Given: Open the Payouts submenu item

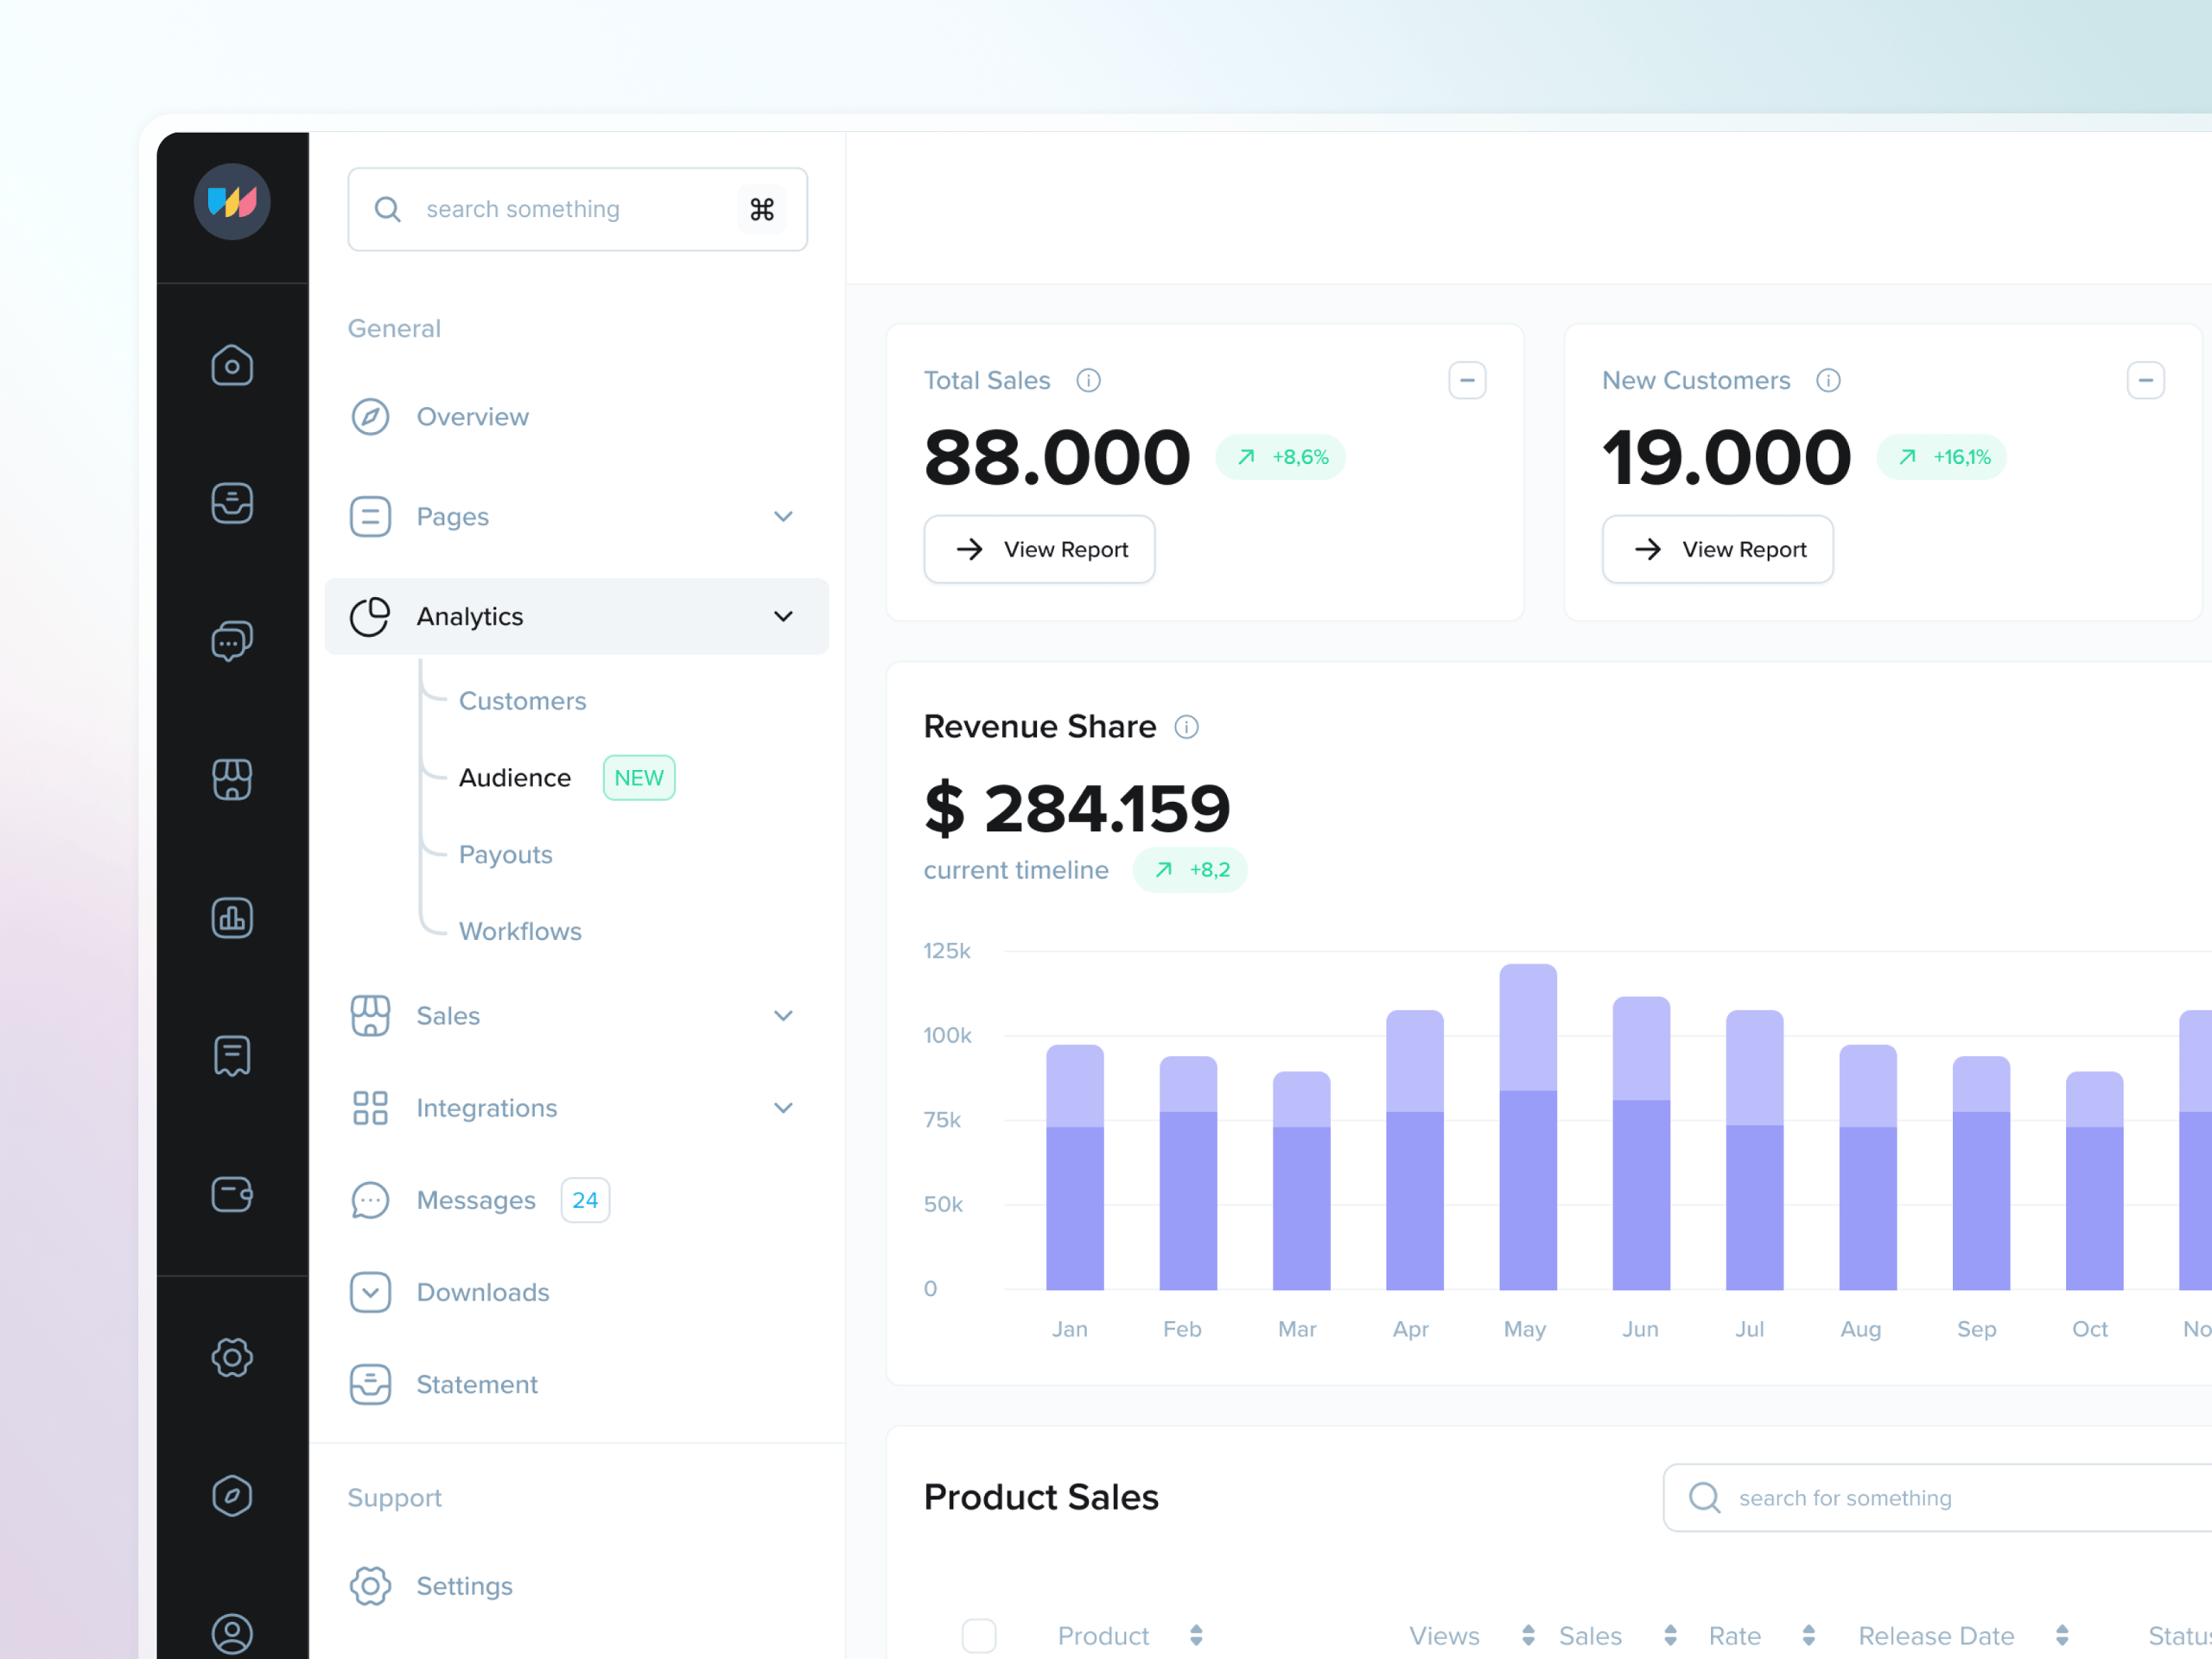Looking at the screenshot, I should coord(505,855).
